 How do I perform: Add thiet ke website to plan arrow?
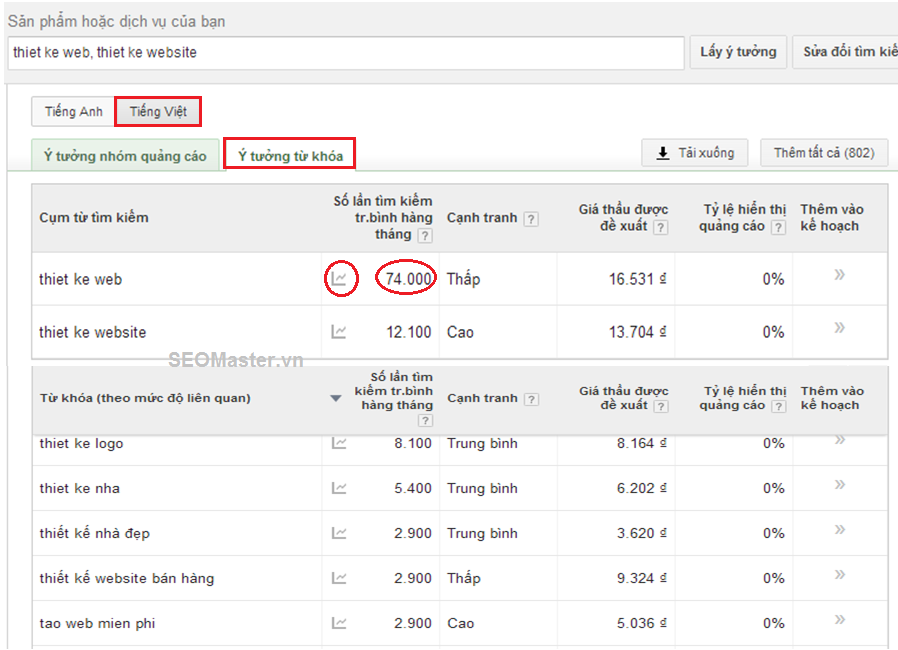[840, 328]
